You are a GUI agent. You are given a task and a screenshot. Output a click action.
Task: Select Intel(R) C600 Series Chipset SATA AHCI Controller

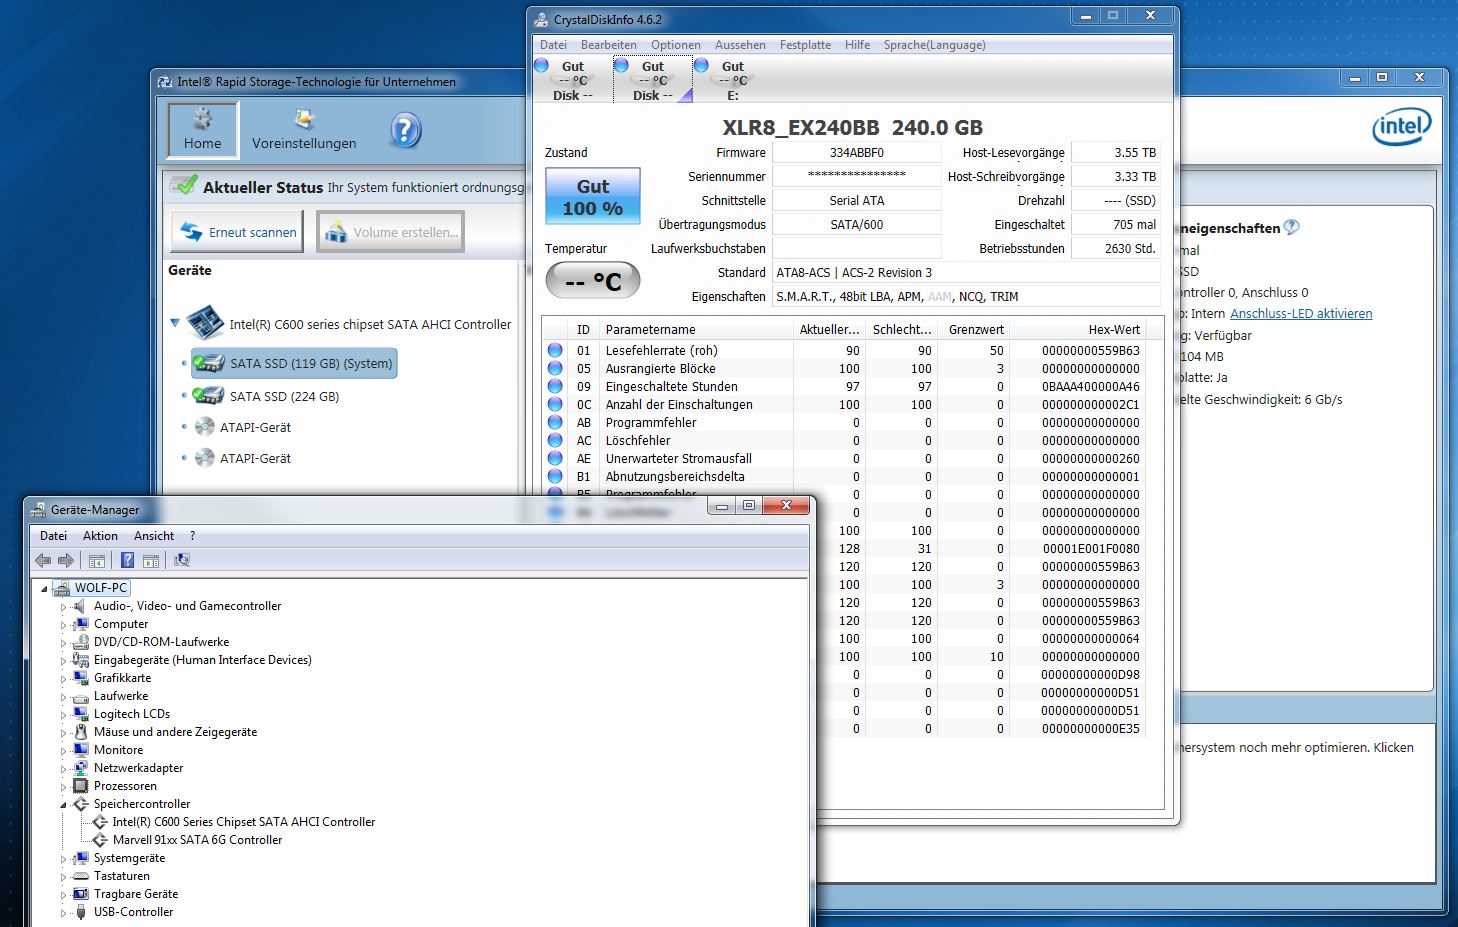point(244,822)
